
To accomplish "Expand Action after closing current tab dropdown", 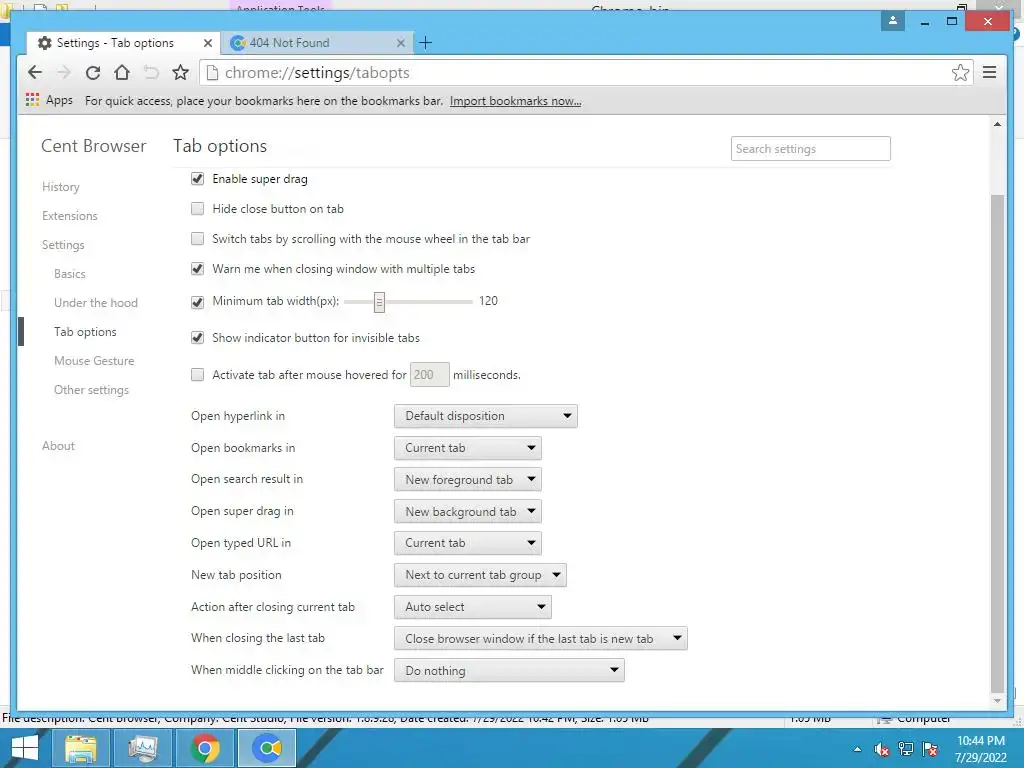I will click(x=473, y=607).
